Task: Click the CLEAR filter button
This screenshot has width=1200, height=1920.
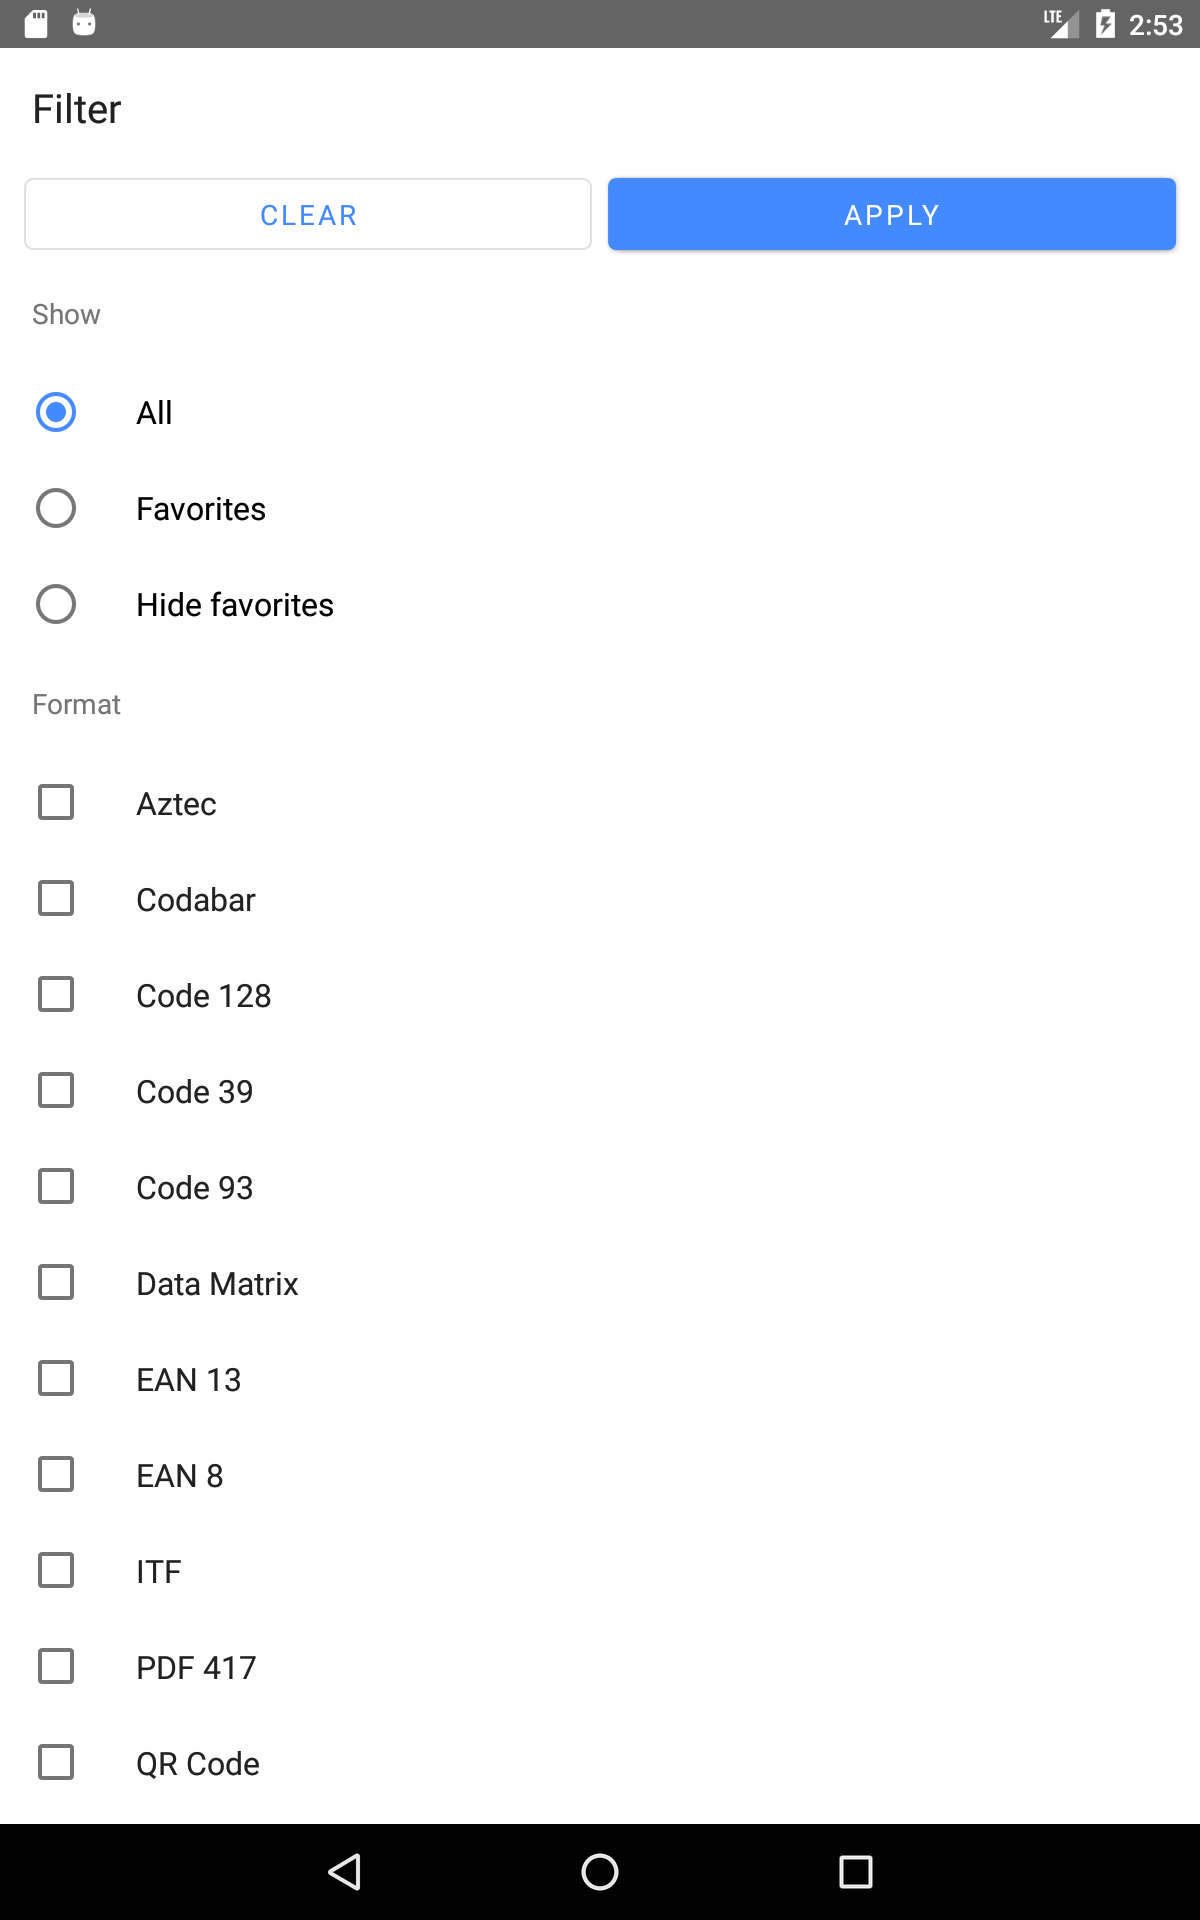Action: tap(308, 215)
